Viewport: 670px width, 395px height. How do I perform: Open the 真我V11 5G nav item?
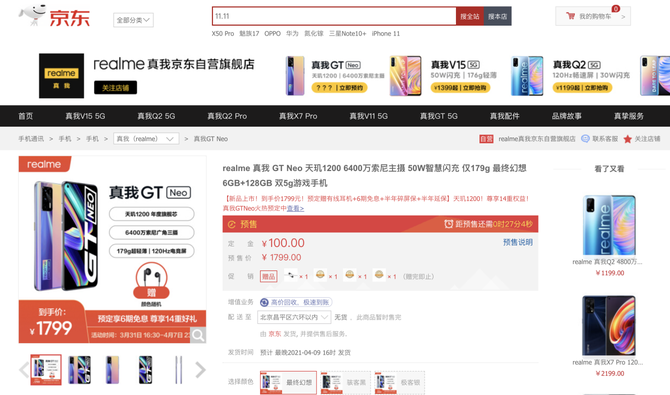368,116
